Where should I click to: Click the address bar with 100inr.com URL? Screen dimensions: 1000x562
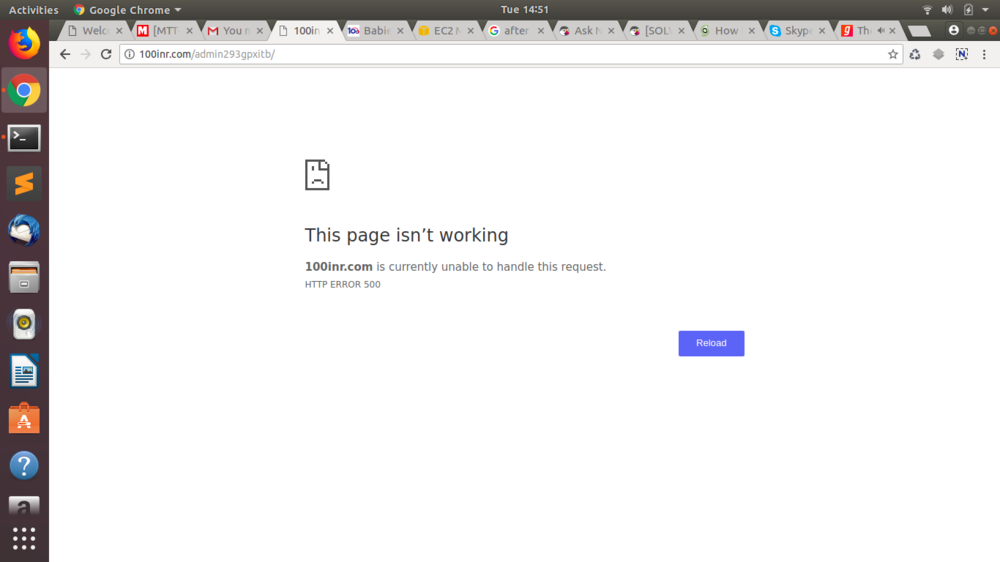coord(510,54)
